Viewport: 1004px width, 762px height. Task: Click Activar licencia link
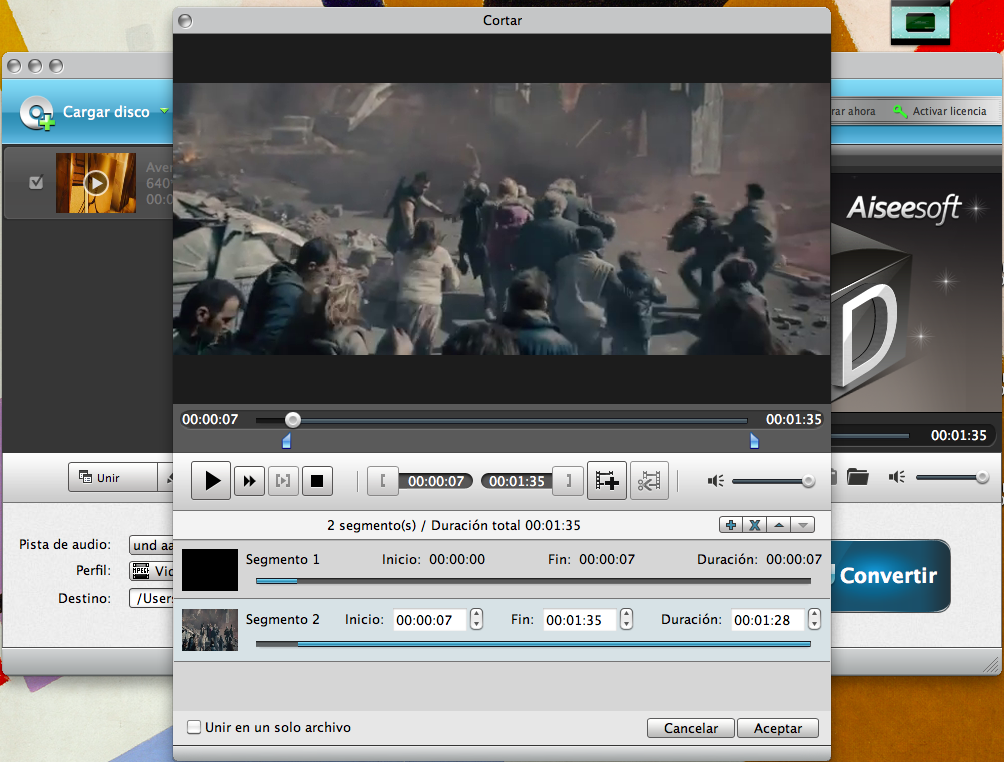point(949,111)
